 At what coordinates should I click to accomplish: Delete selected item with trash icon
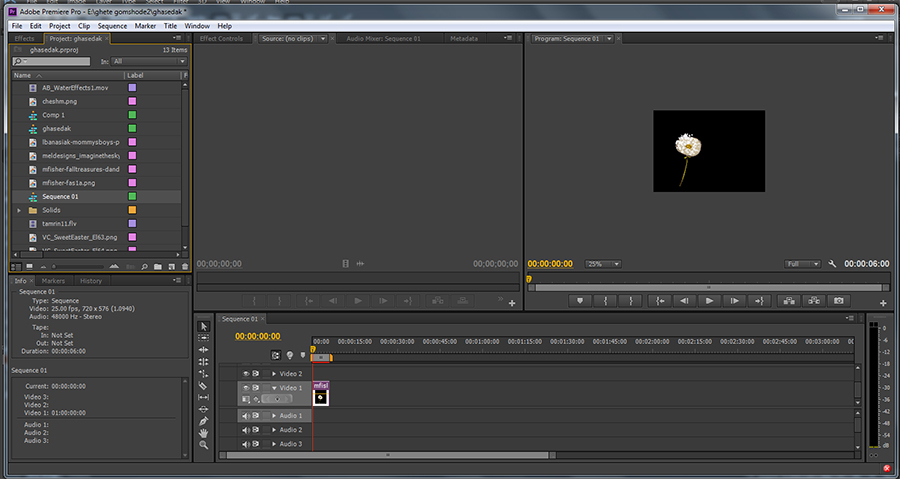tap(184, 267)
